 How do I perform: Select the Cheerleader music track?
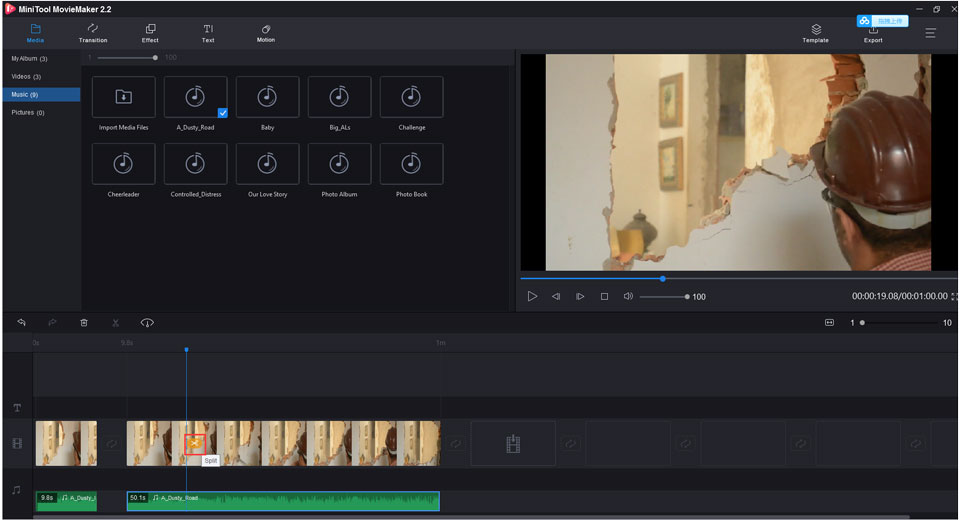124,164
